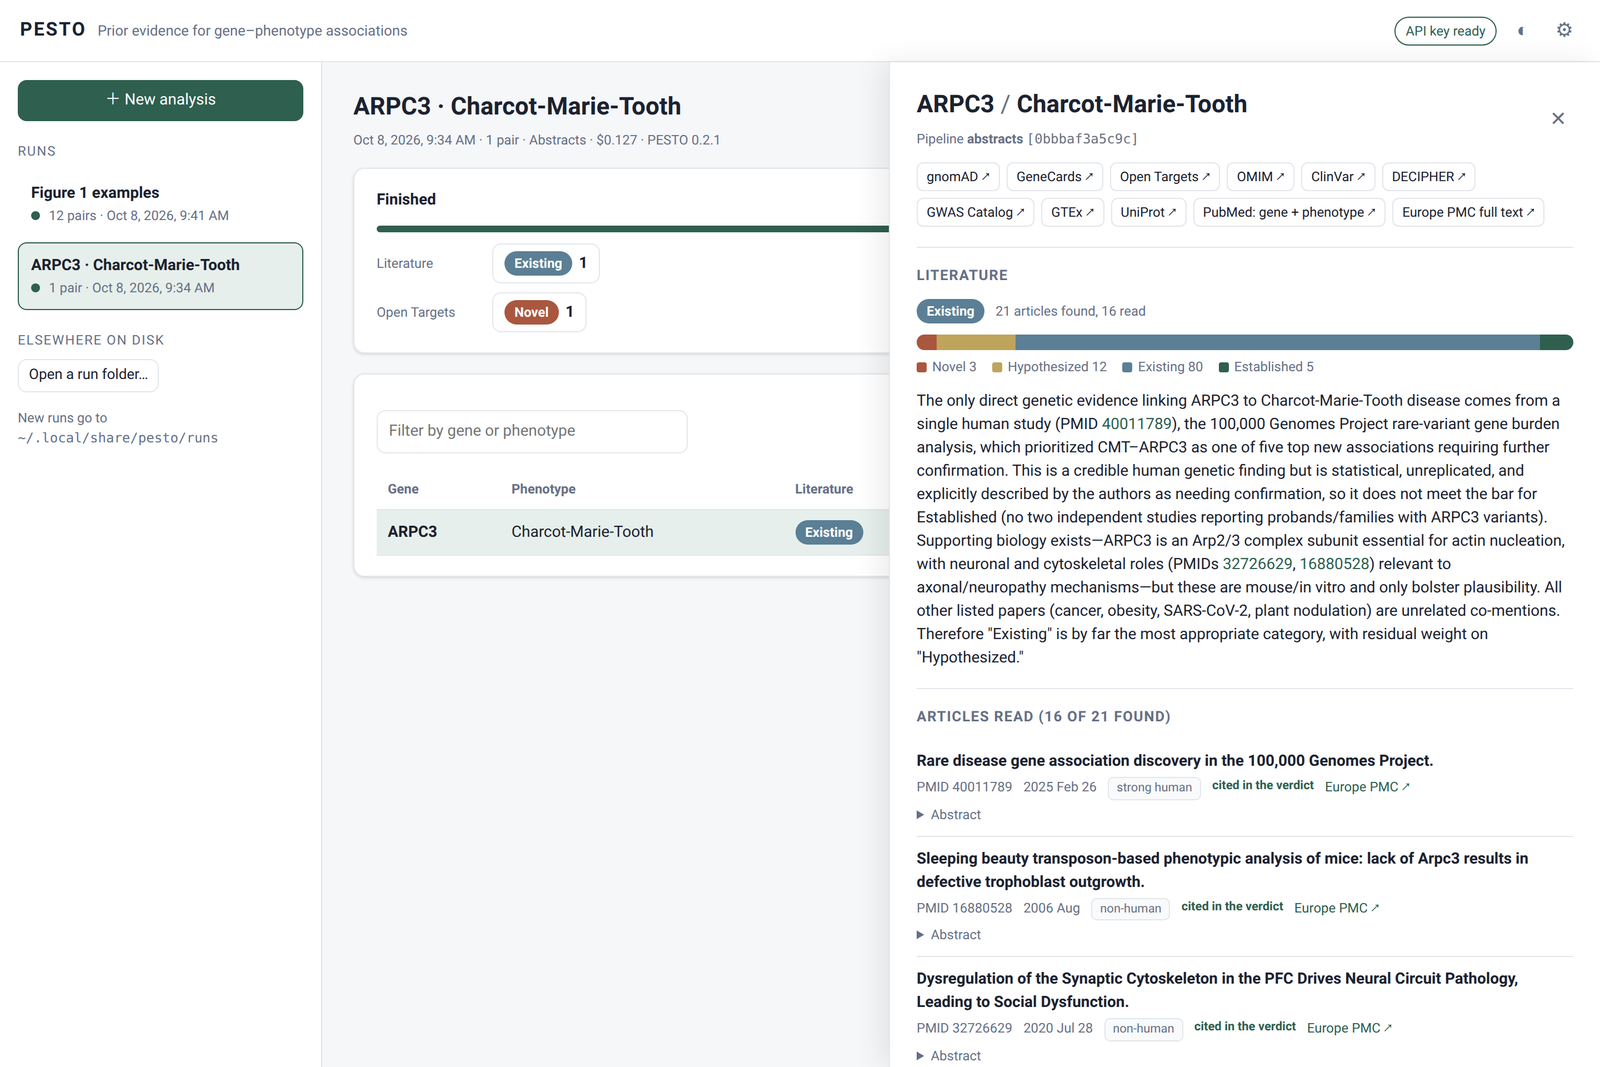Viewport: 1600px width, 1067px height.
Task: Follow PMID 16880528 link in the verdict text
Action: 1335,564
